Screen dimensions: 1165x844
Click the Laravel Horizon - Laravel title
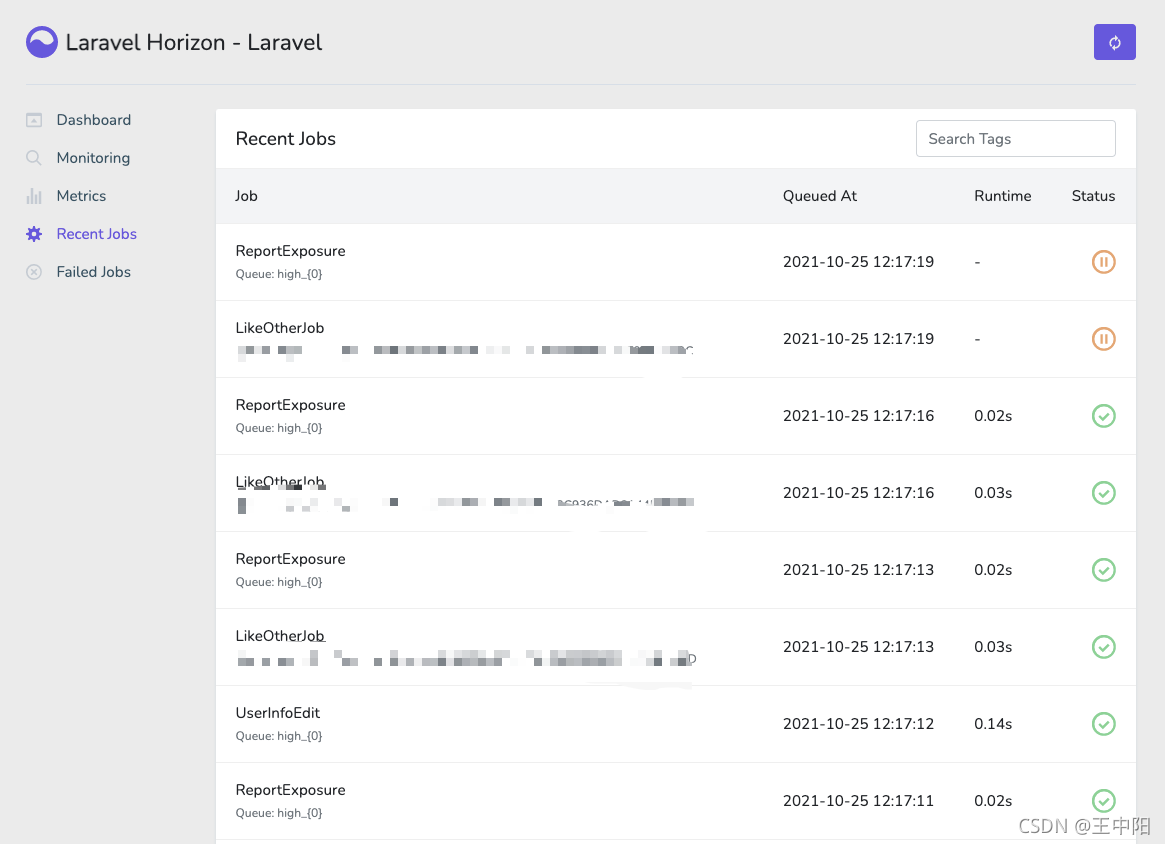coord(194,42)
